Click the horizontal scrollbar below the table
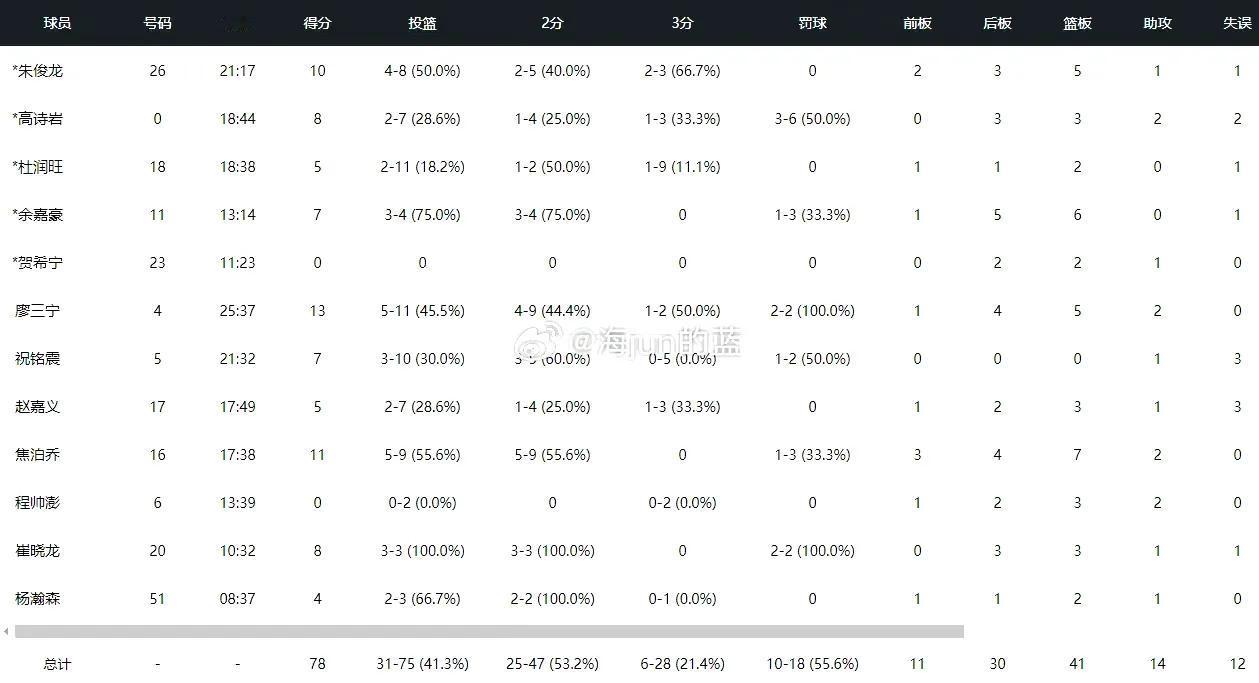 pos(489,631)
